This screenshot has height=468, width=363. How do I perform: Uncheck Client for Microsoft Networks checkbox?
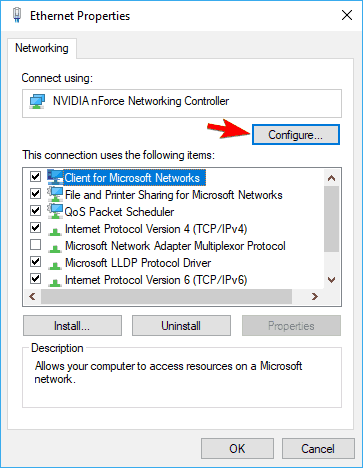[35, 176]
